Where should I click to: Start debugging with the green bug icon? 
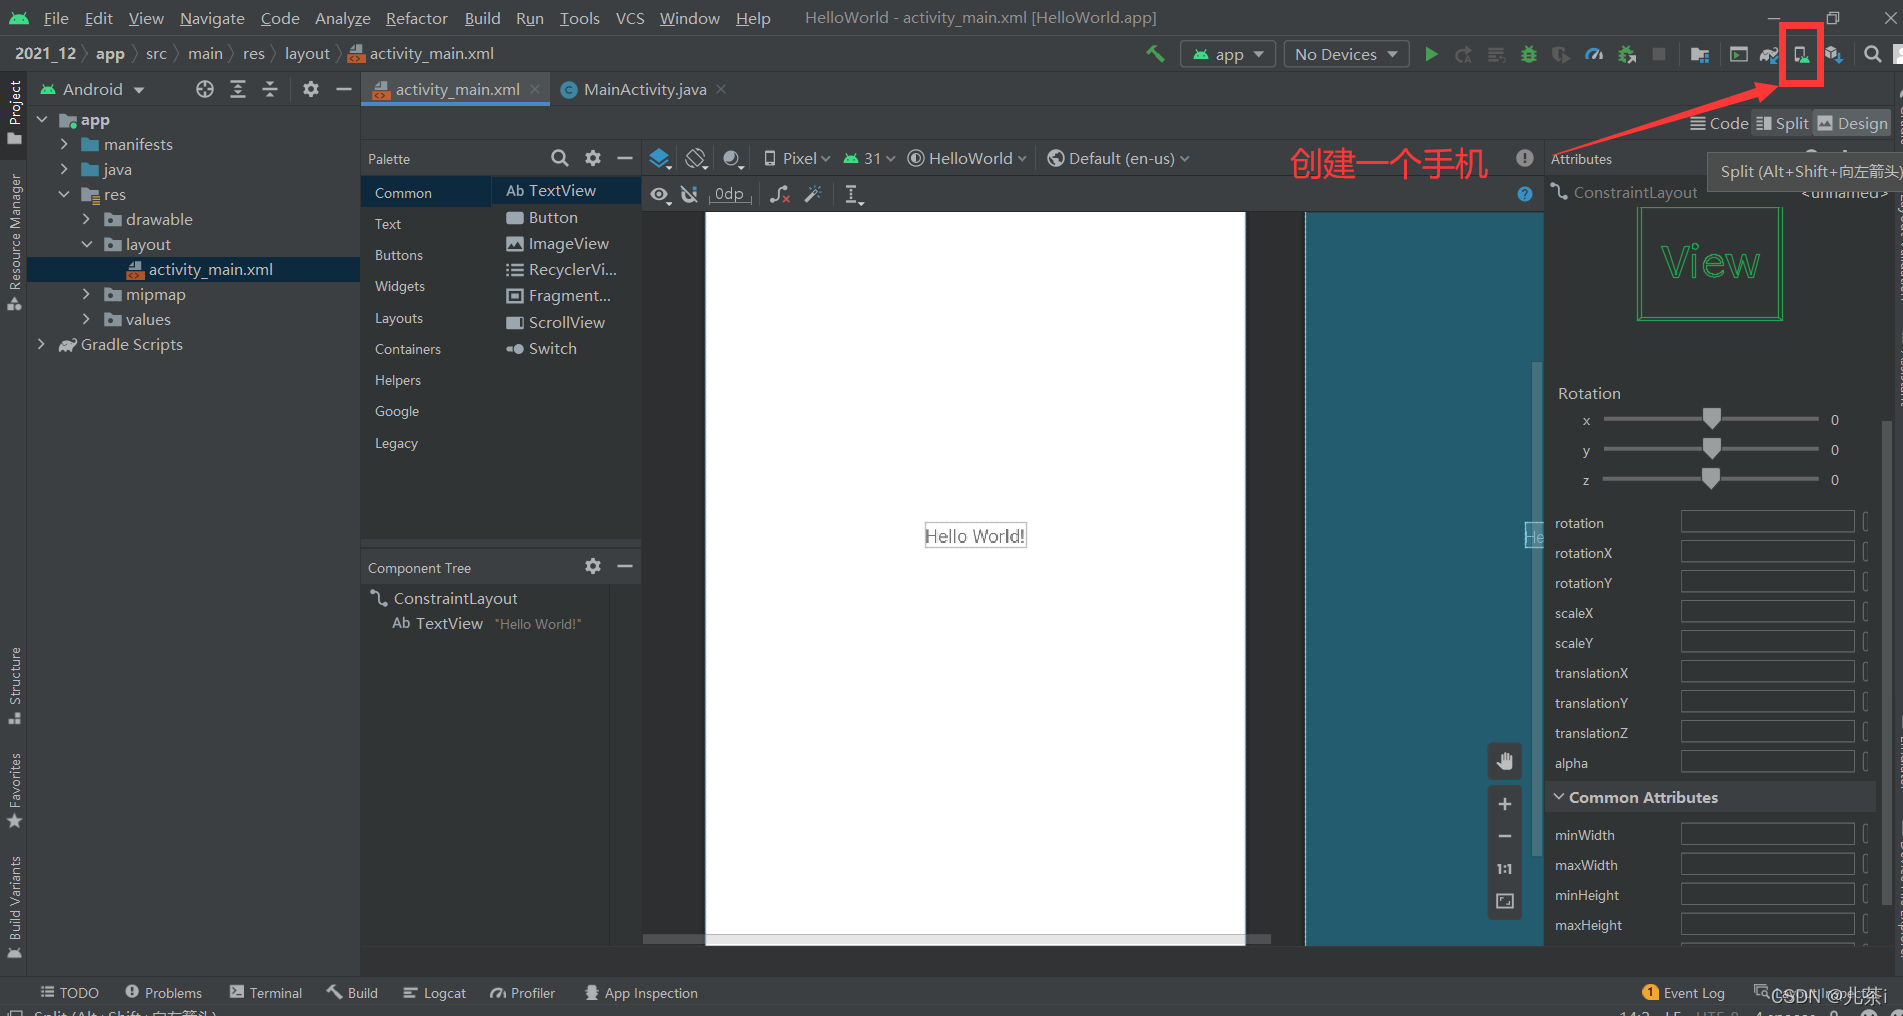1528,54
